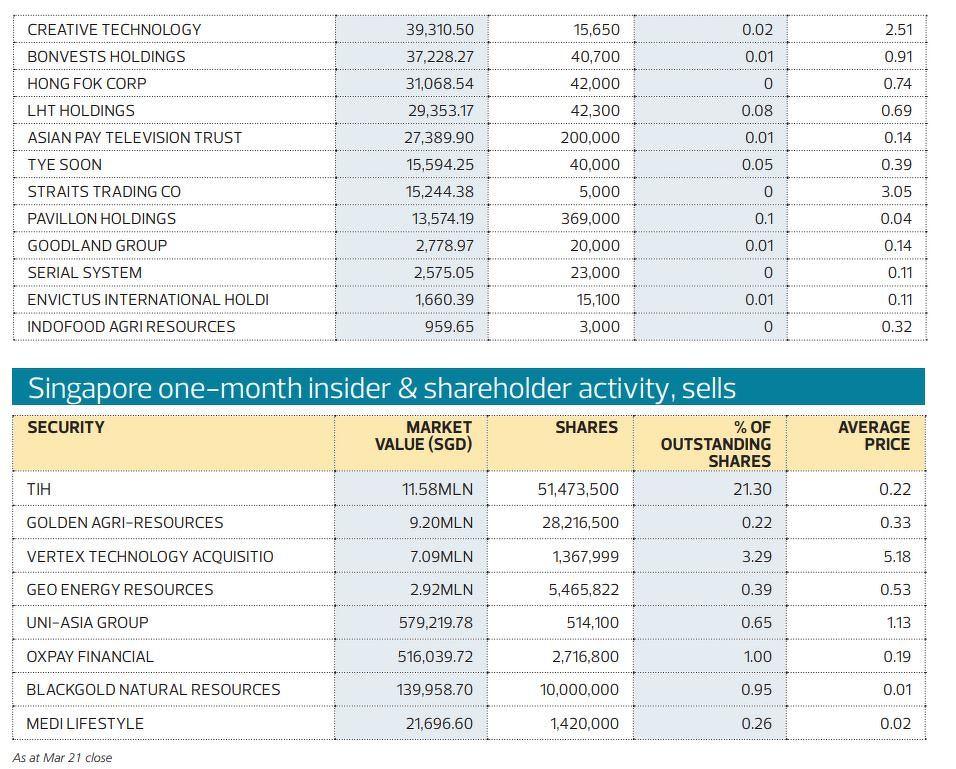Click the CREATIVE TECHNOLOGY security name
956x769 pixels.
click(x=114, y=30)
